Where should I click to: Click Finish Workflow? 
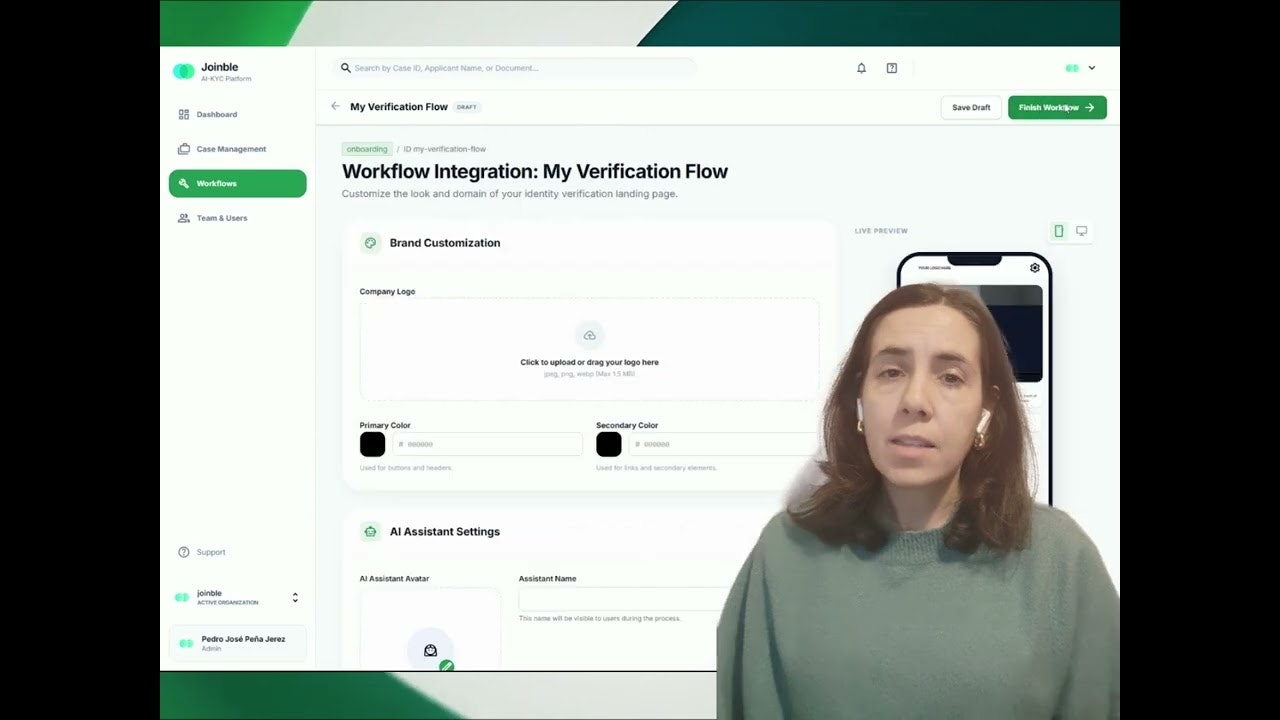coord(1056,106)
